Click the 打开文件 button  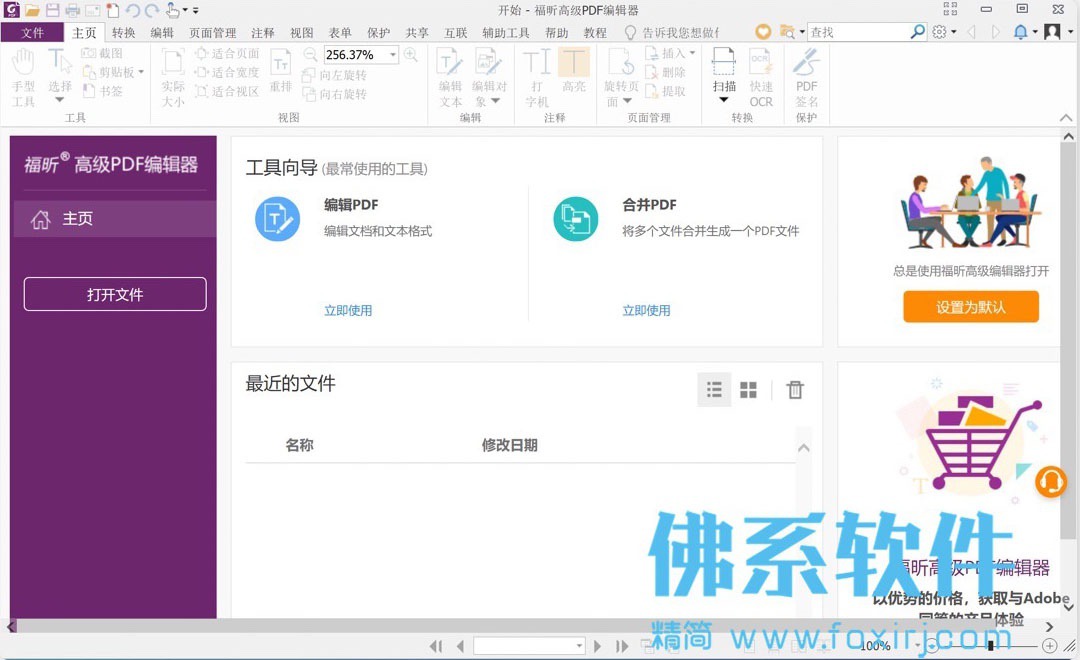coord(115,294)
